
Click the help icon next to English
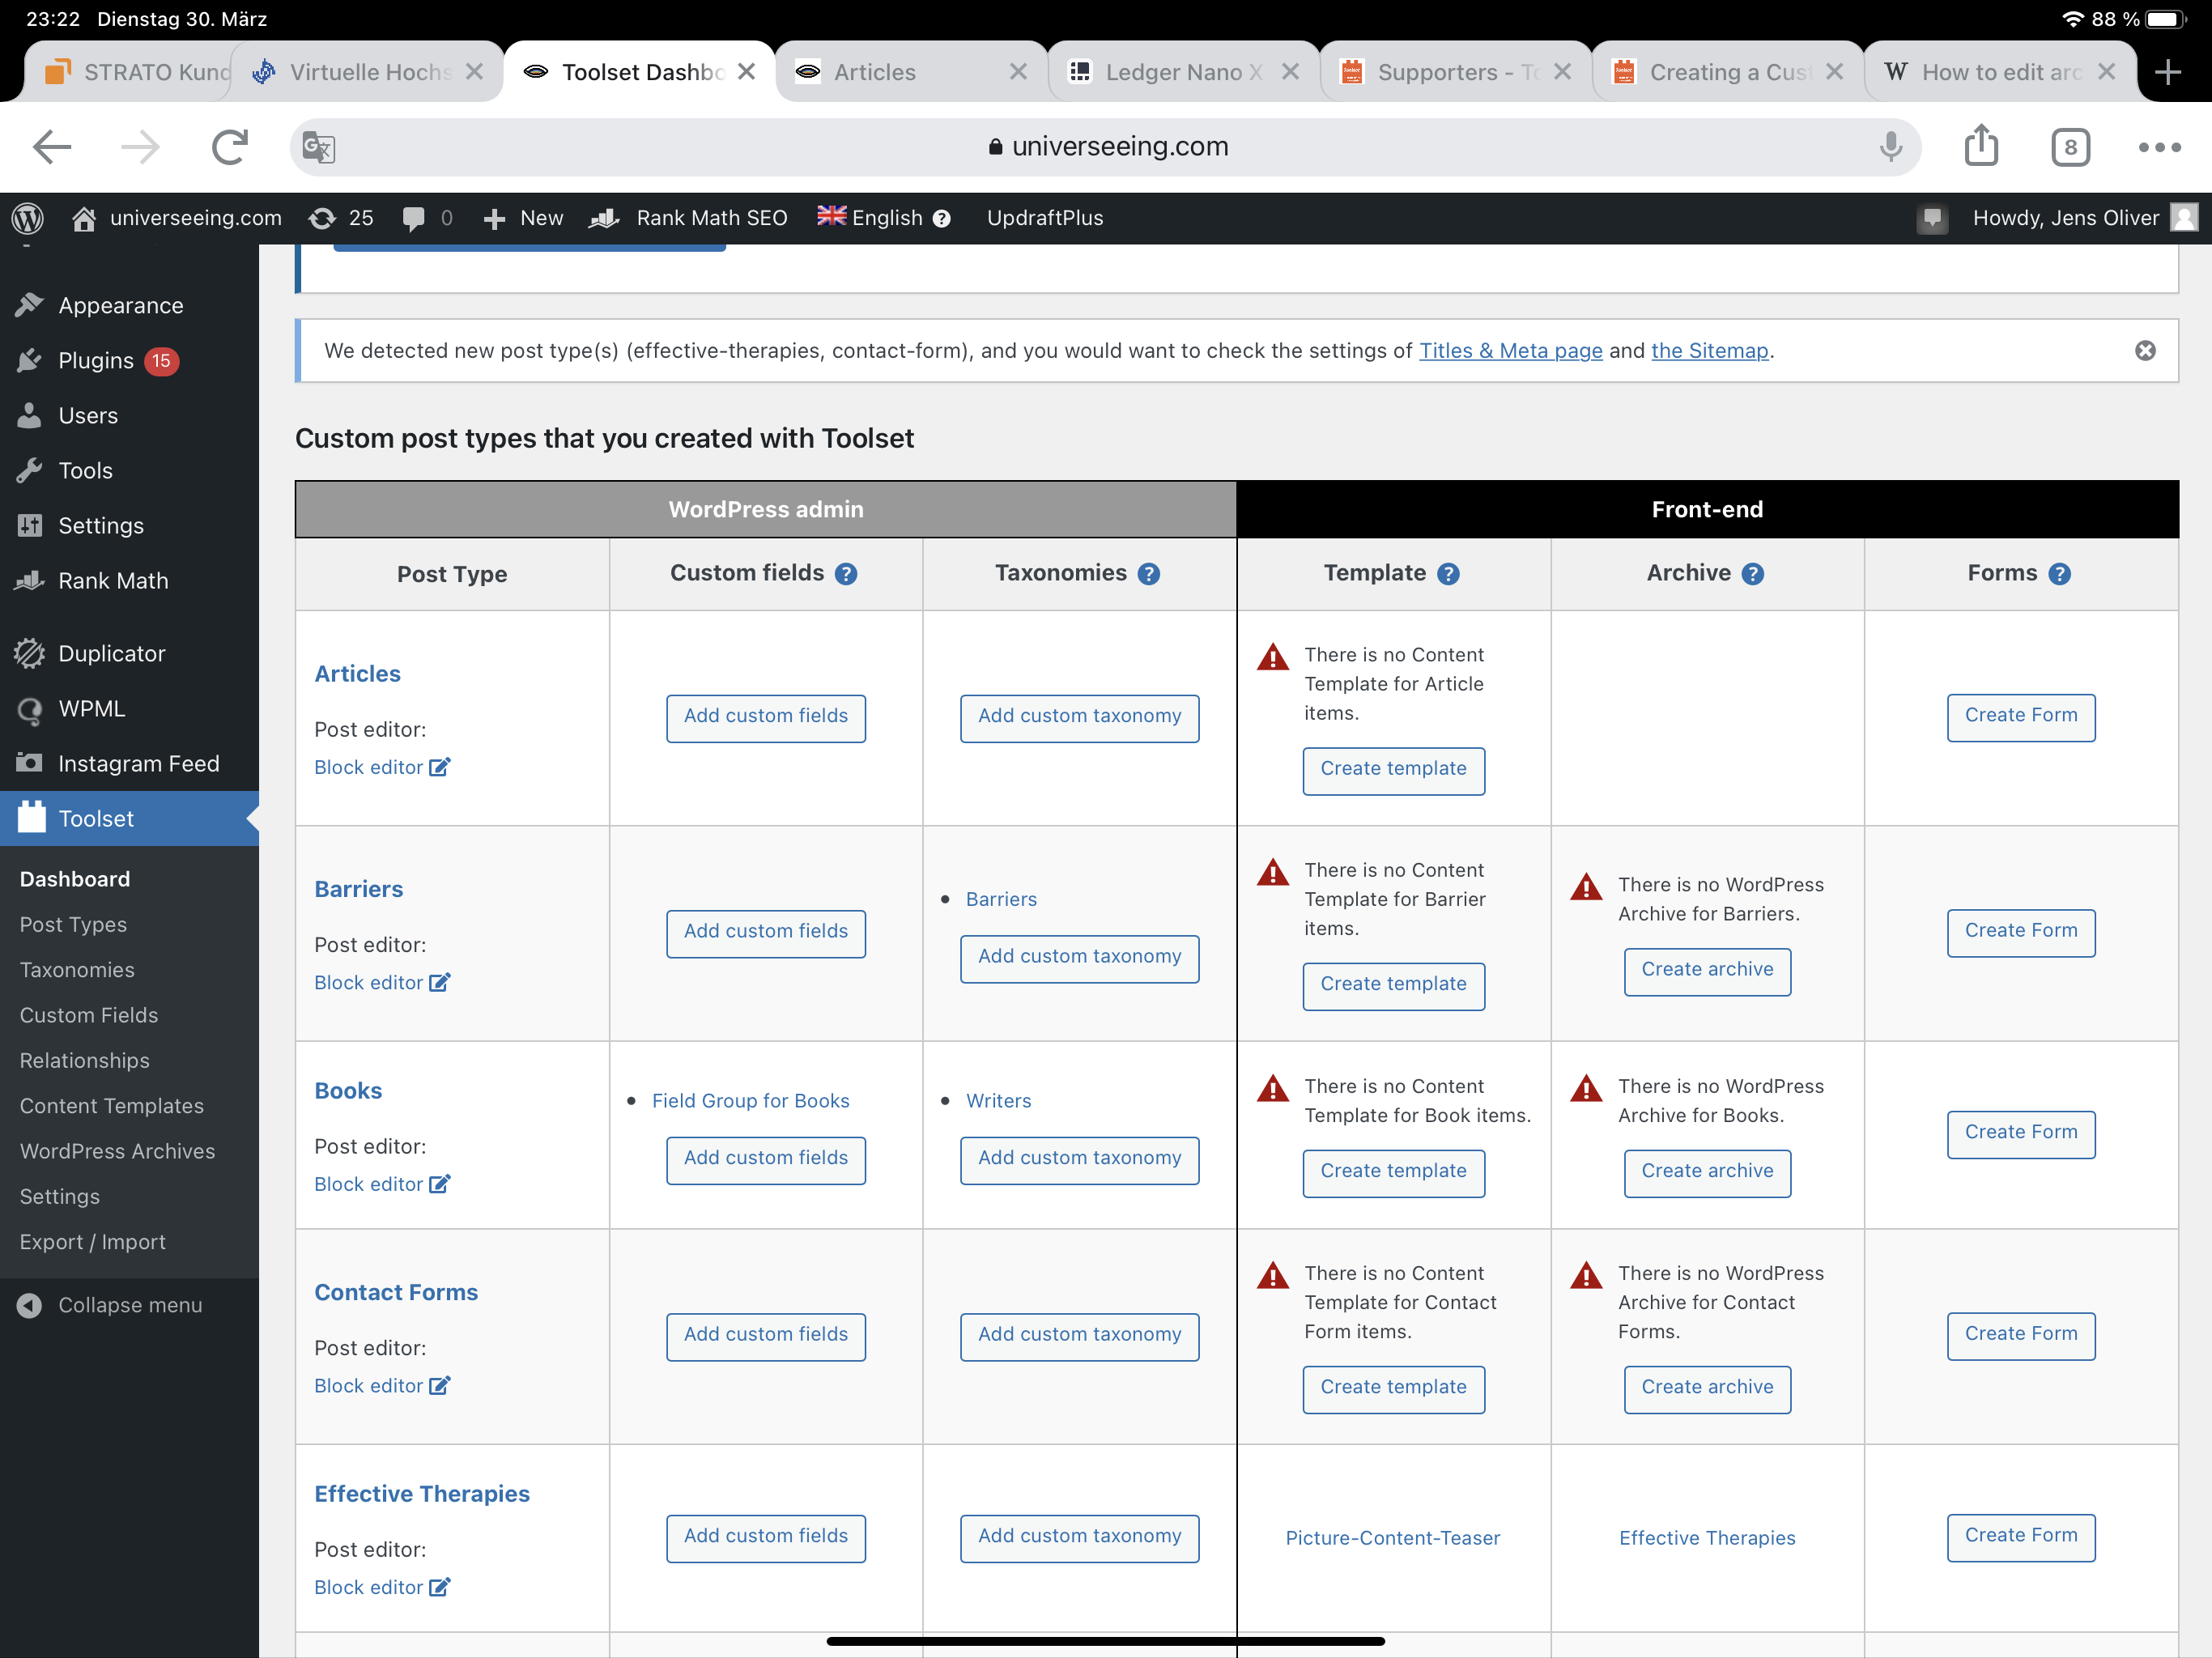click(941, 219)
